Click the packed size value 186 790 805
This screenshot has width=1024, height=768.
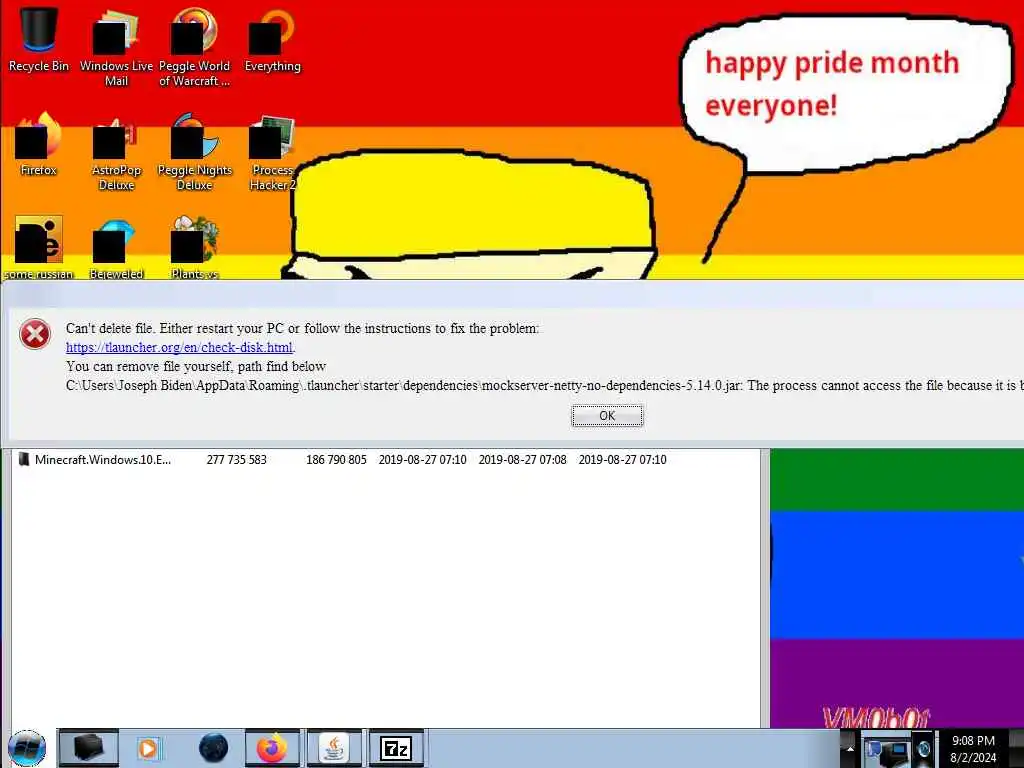[336, 460]
